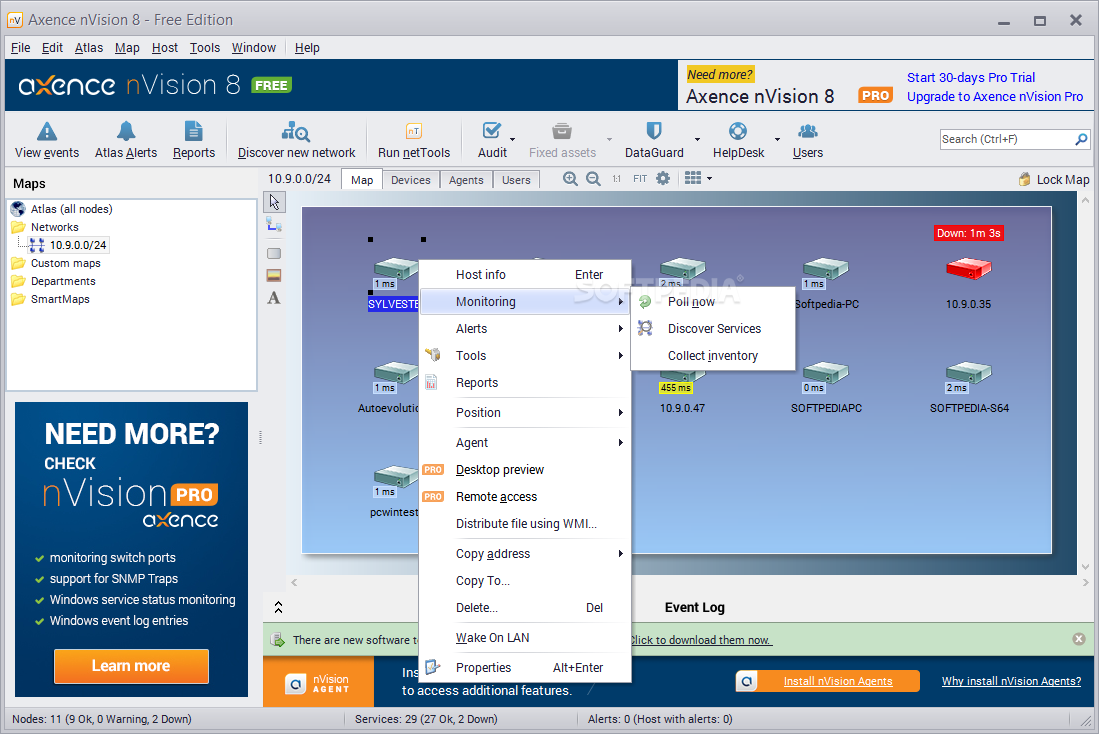Image resolution: width=1099 pixels, height=734 pixels.
Task: Open the Host menu
Action: [165, 48]
